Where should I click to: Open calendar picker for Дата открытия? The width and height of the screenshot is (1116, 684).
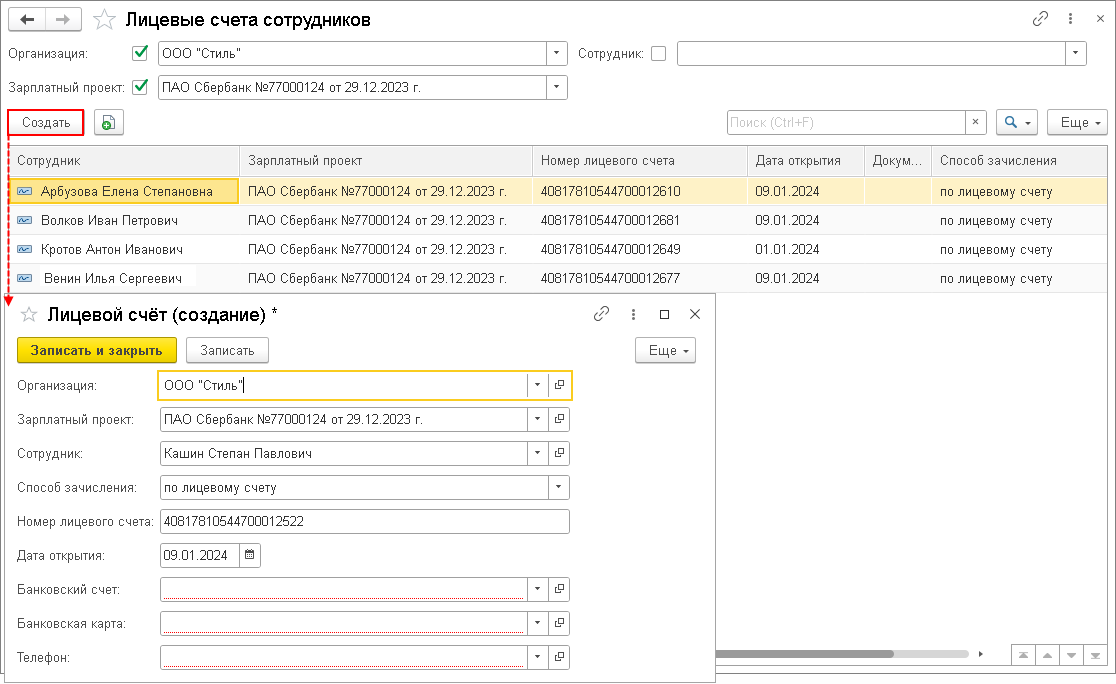[x=250, y=555]
